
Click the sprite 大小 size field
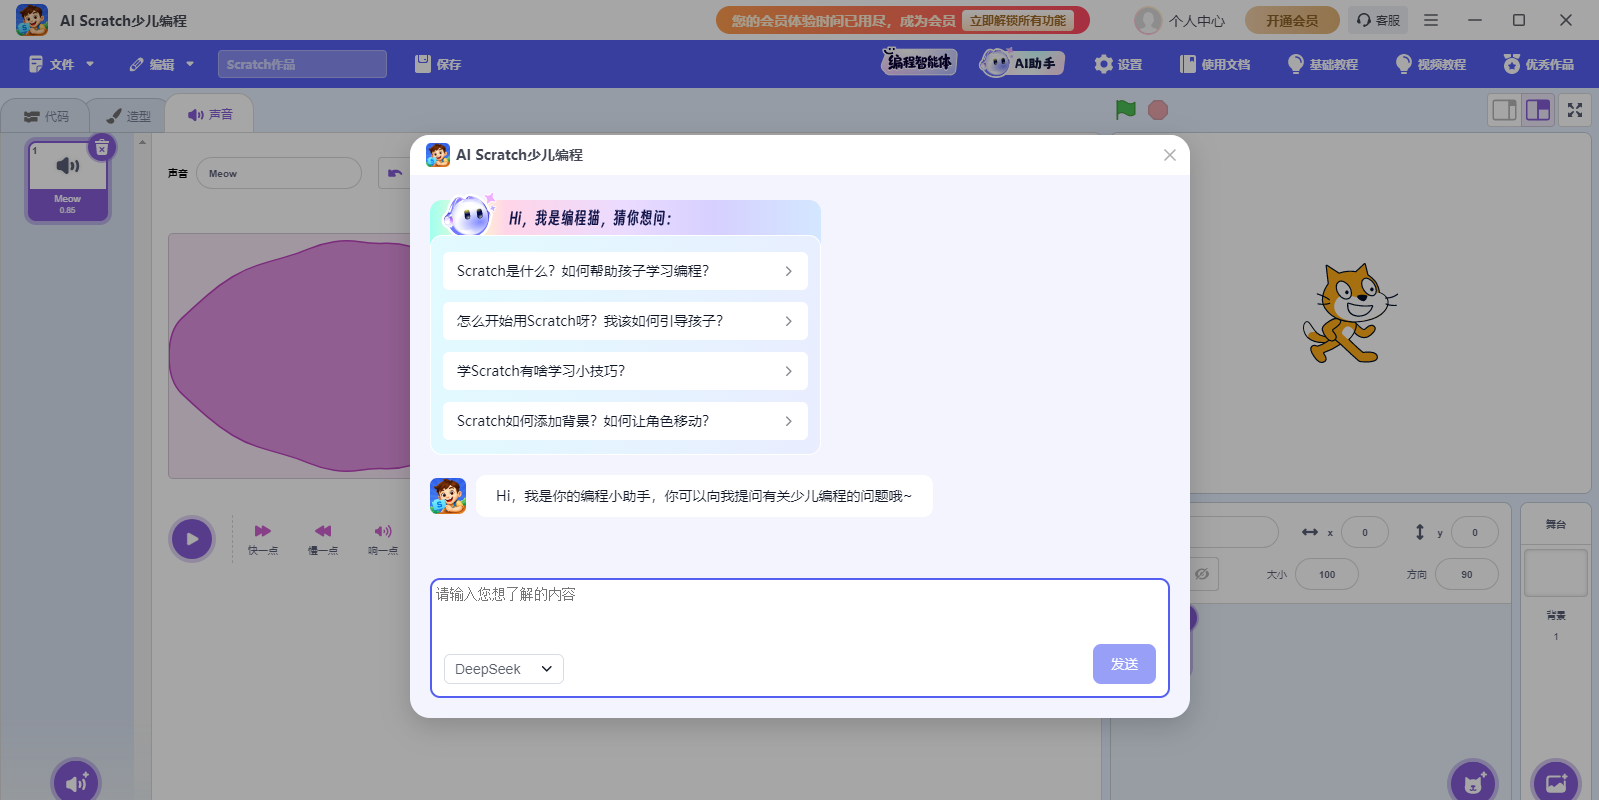pos(1327,574)
